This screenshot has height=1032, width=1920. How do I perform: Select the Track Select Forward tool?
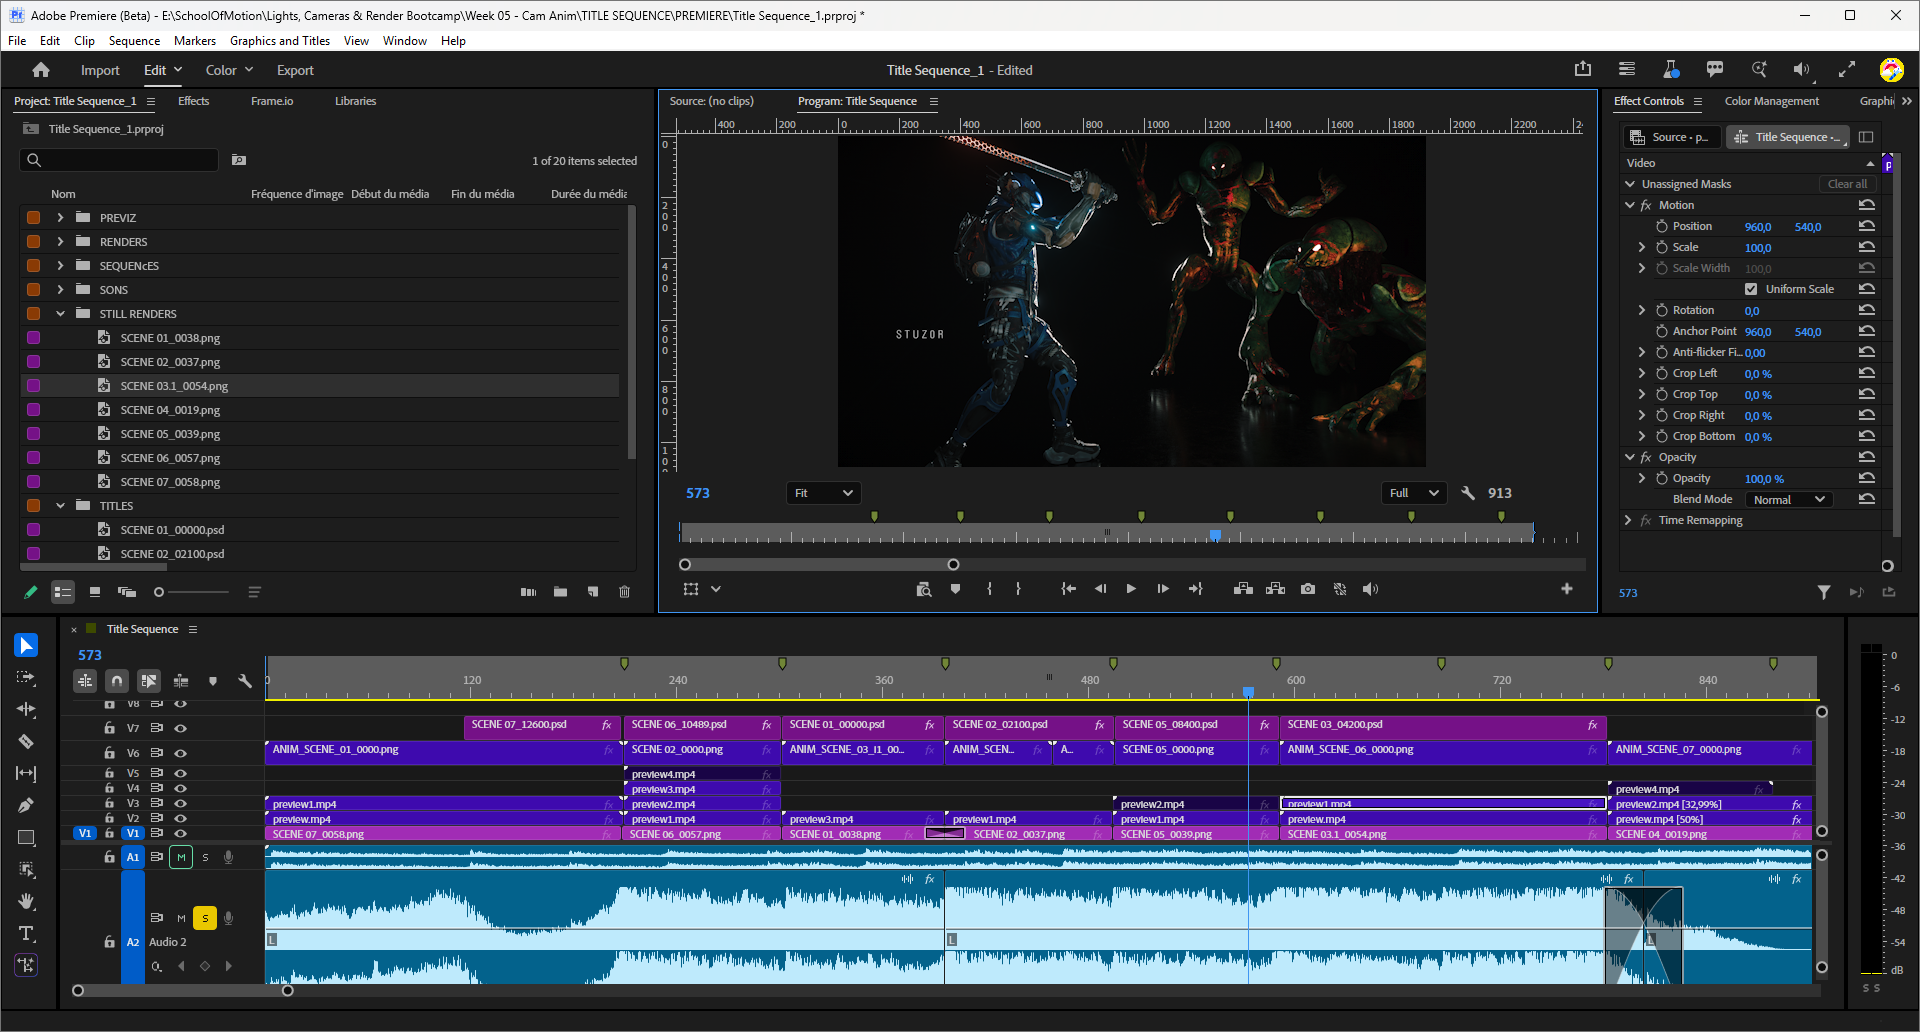[x=26, y=677]
